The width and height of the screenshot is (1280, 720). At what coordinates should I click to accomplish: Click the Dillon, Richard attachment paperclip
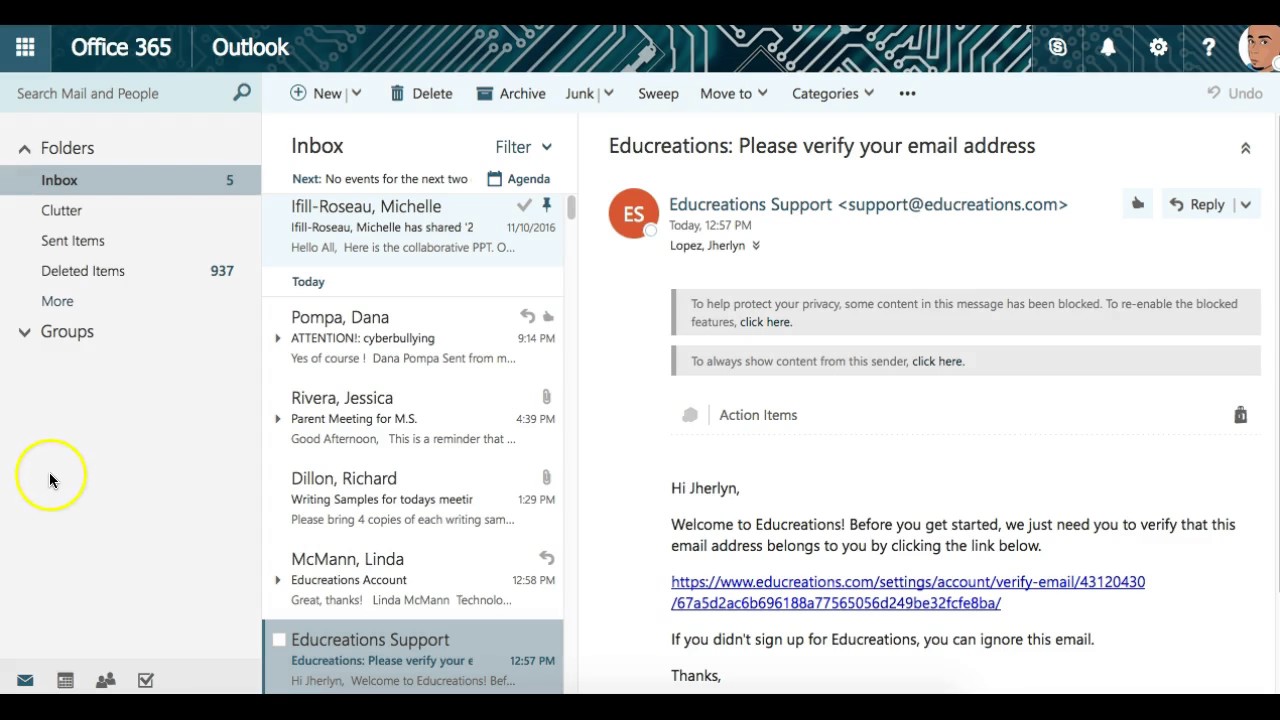click(547, 478)
